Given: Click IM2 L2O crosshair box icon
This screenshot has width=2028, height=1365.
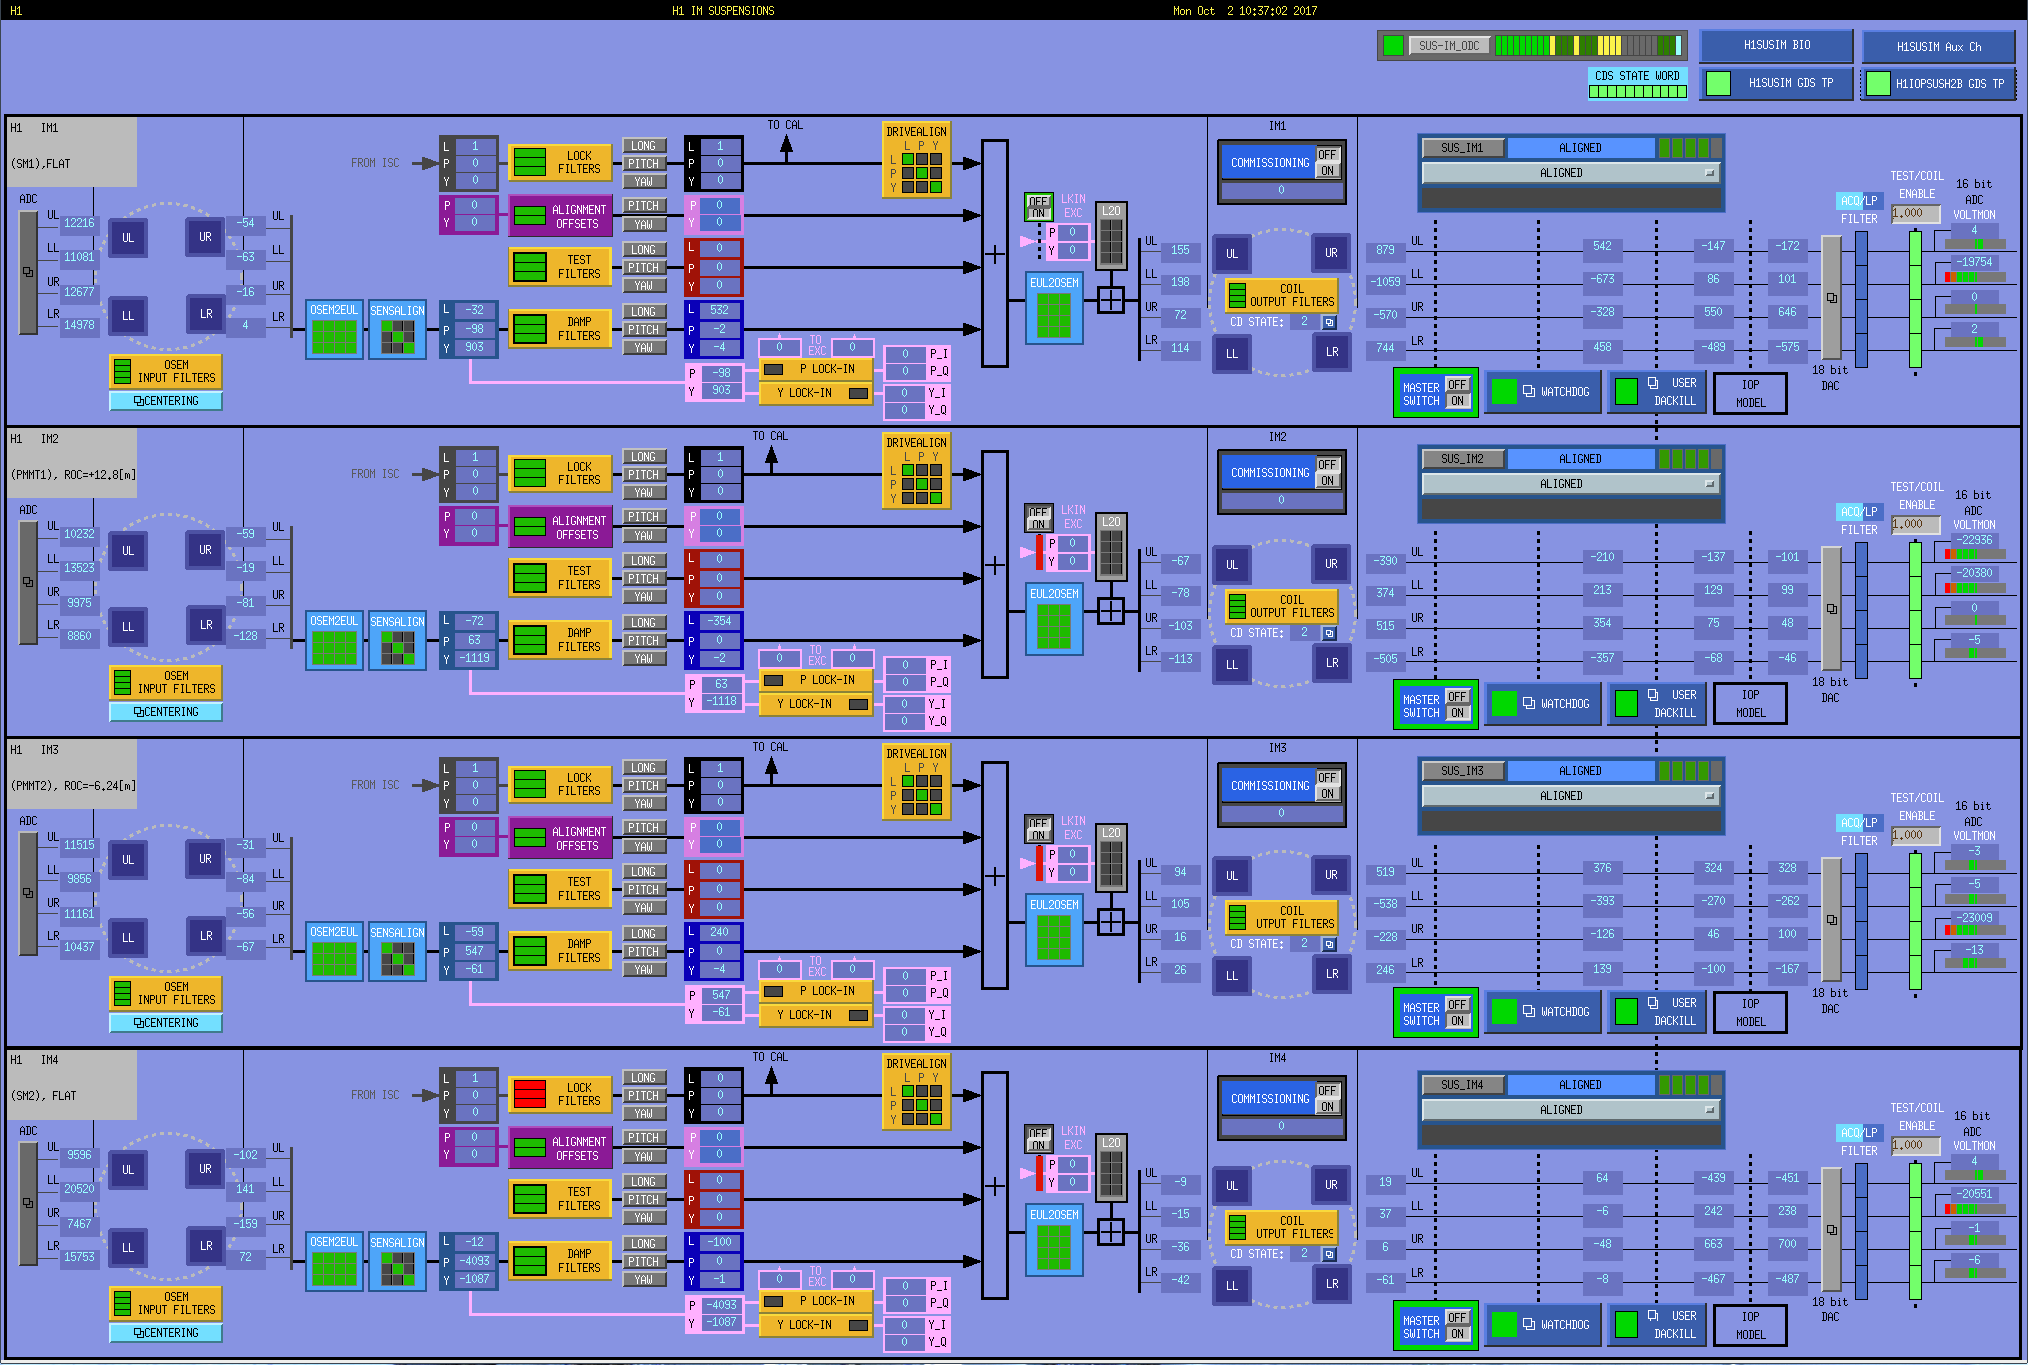Looking at the screenshot, I should click(1111, 610).
